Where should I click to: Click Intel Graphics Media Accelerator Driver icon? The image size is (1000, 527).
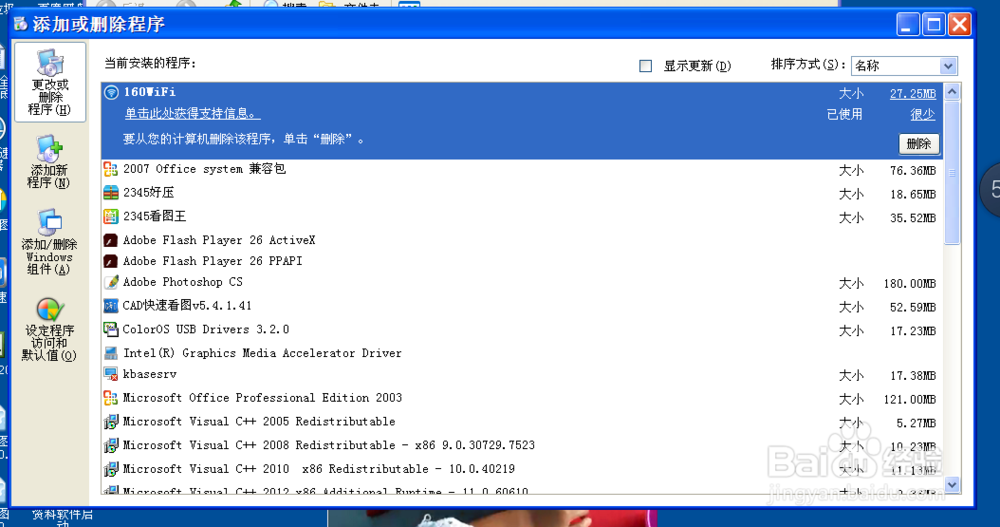pyautogui.click(x=111, y=353)
